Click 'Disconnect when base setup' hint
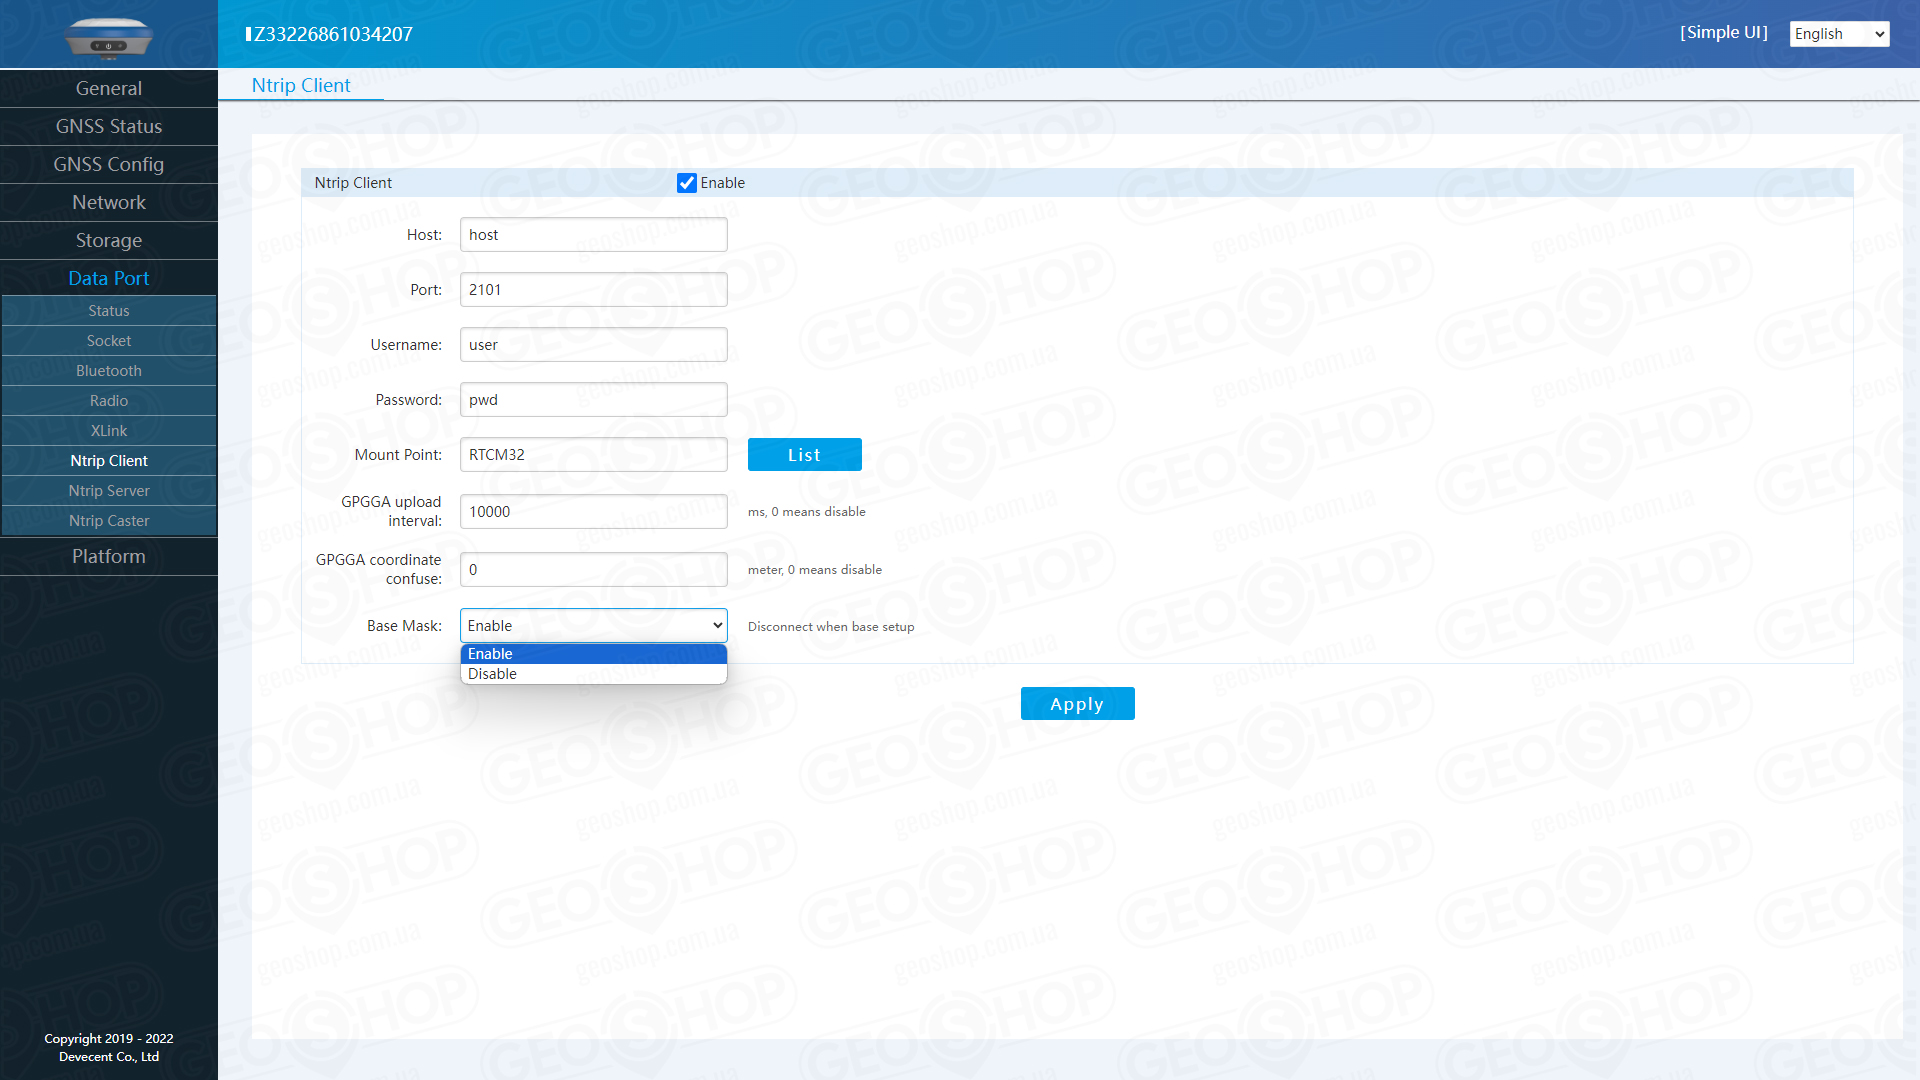The height and width of the screenshot is (1080, 1920). 831,627
